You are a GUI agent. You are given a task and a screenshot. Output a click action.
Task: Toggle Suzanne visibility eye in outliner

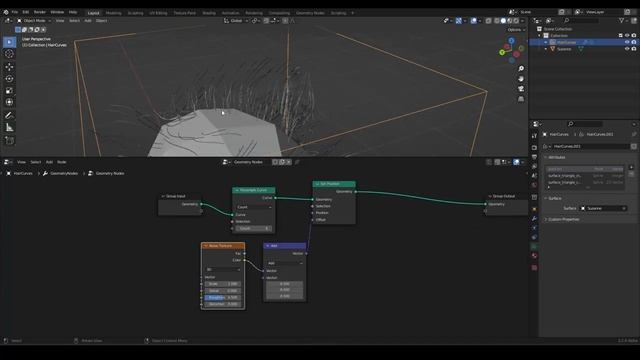[627, 49]
